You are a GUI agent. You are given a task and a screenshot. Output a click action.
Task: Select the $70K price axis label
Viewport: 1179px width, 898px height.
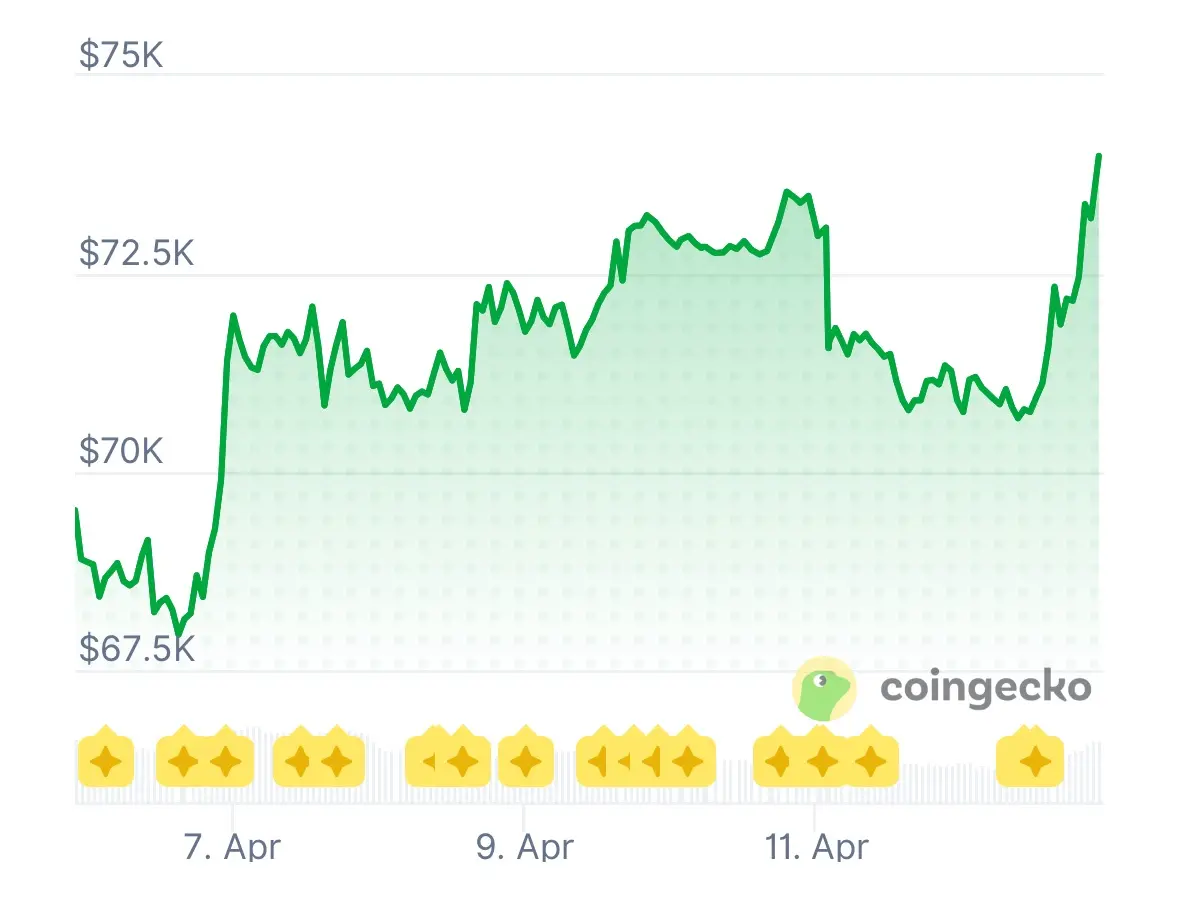[121, 452]
